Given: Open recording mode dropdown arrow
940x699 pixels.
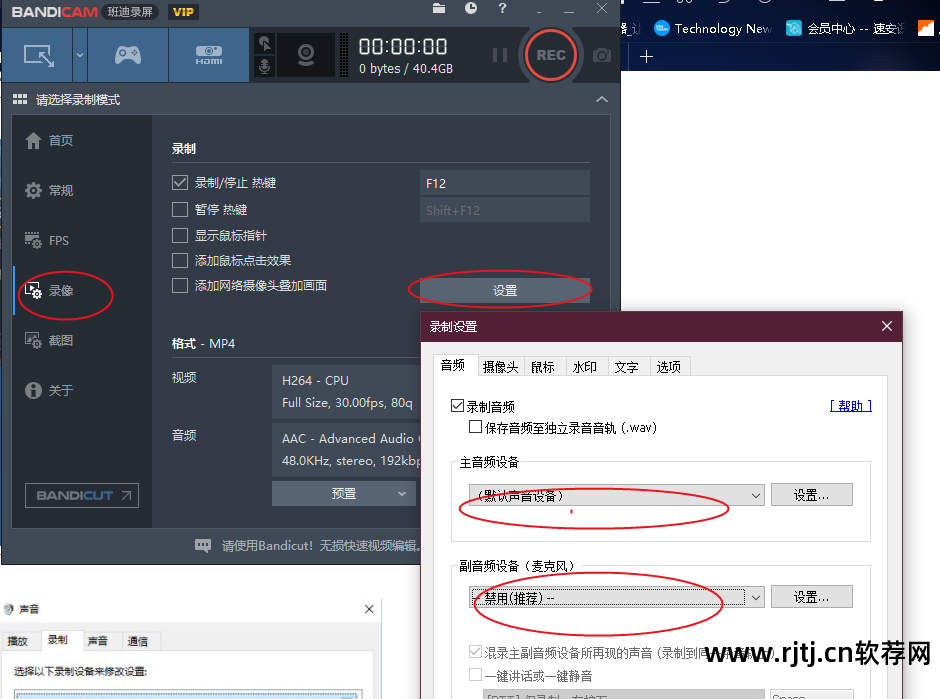Looking at the screenshot, I should coord(80,55).
